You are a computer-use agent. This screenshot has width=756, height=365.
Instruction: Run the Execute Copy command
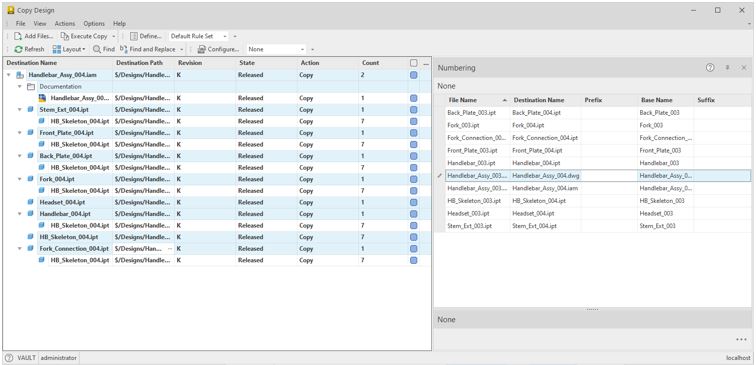point(84,36)
